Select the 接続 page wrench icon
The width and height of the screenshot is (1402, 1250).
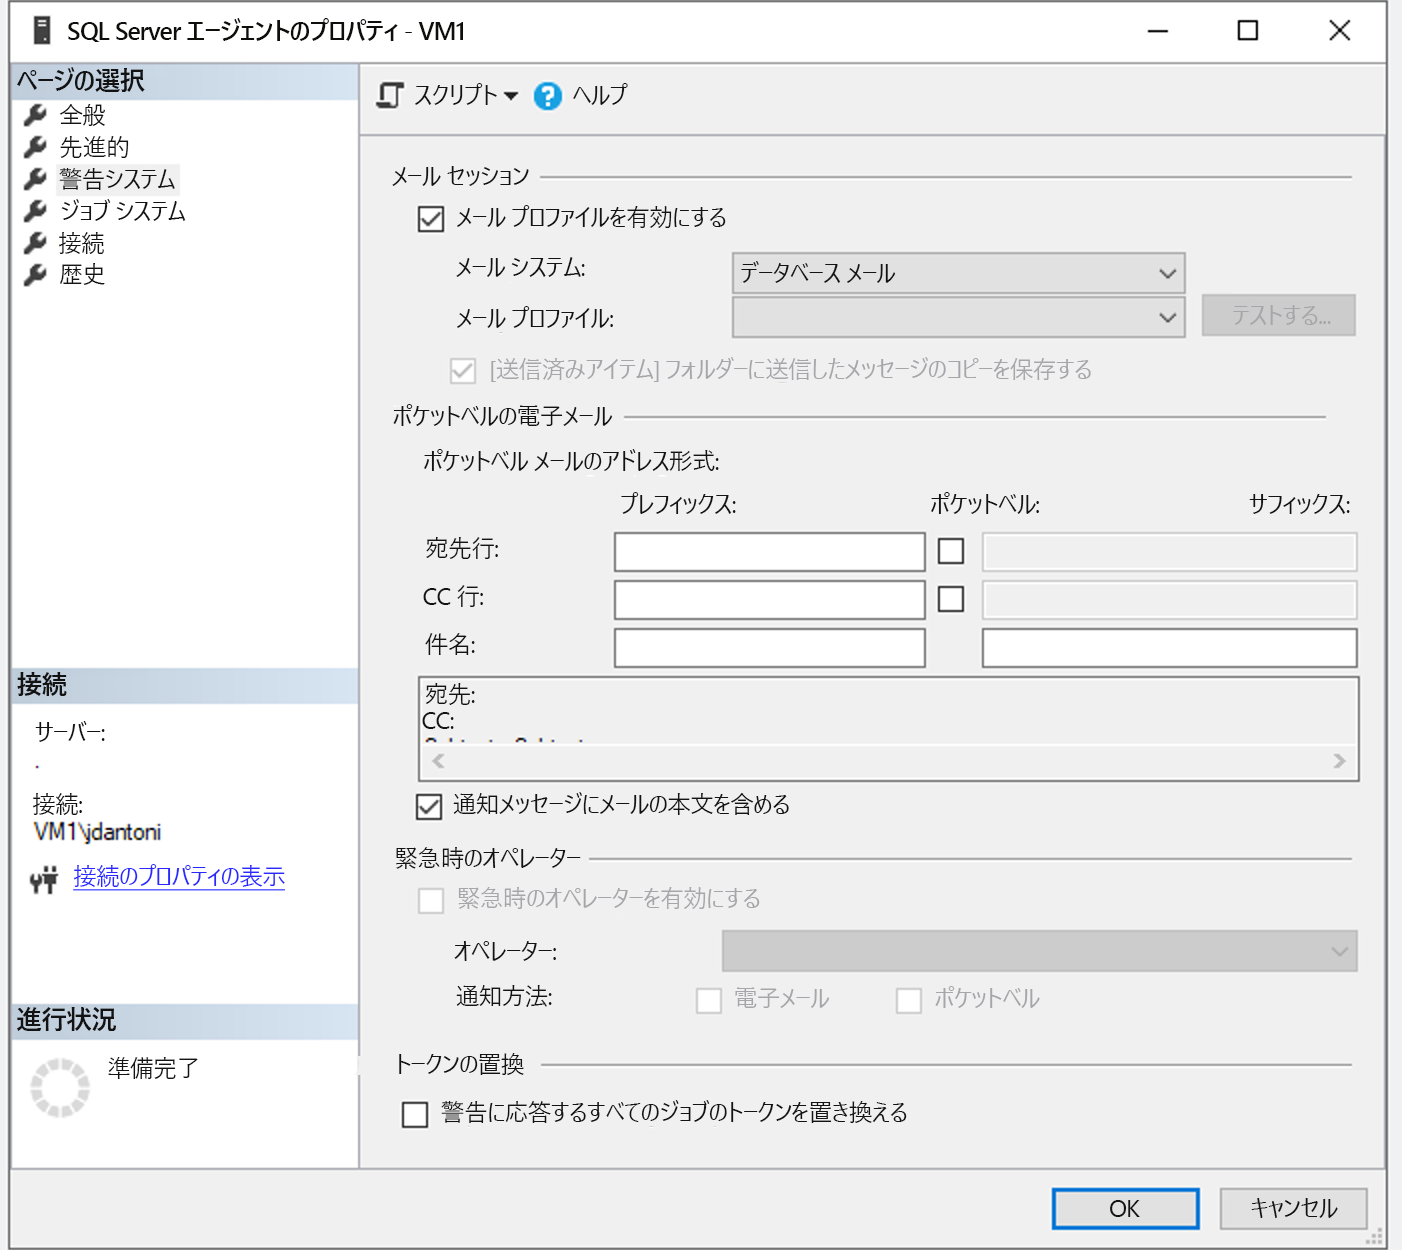(x=35, y=243)
